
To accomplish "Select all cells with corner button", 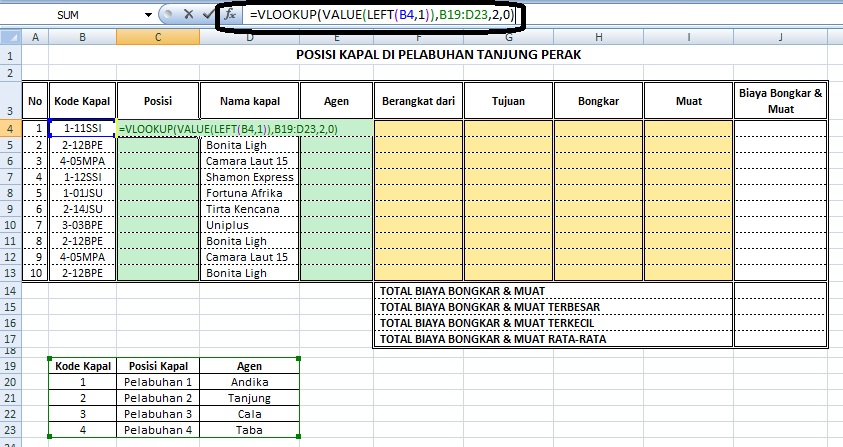I will (x=10, y=37).
